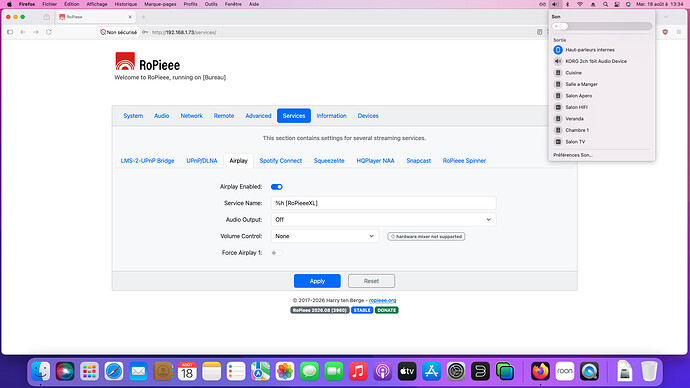Open Roon from the Dock
Viewport: 690px width, 388px height.
tap(565, 371)
